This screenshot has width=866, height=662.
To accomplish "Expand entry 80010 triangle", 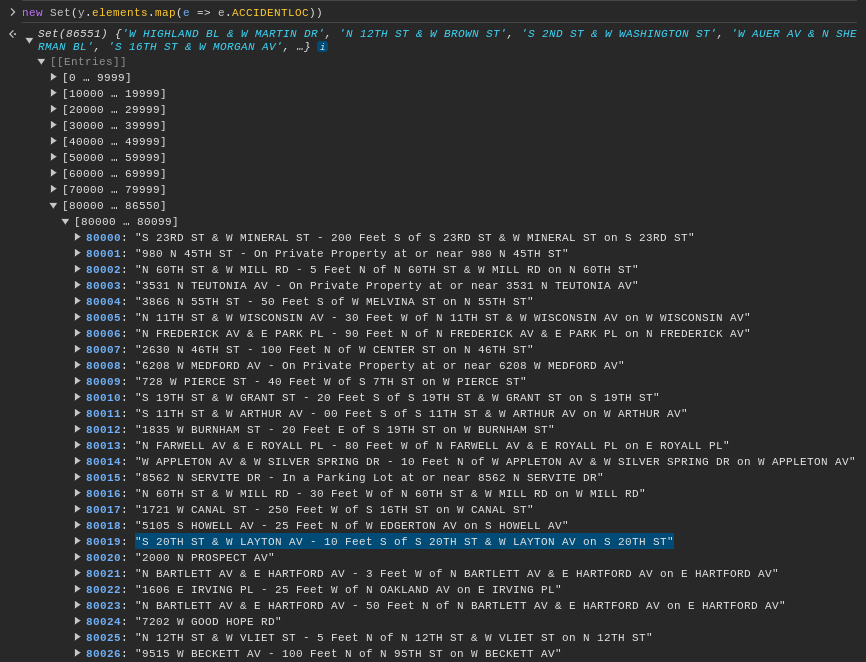I will click(78, 398).
